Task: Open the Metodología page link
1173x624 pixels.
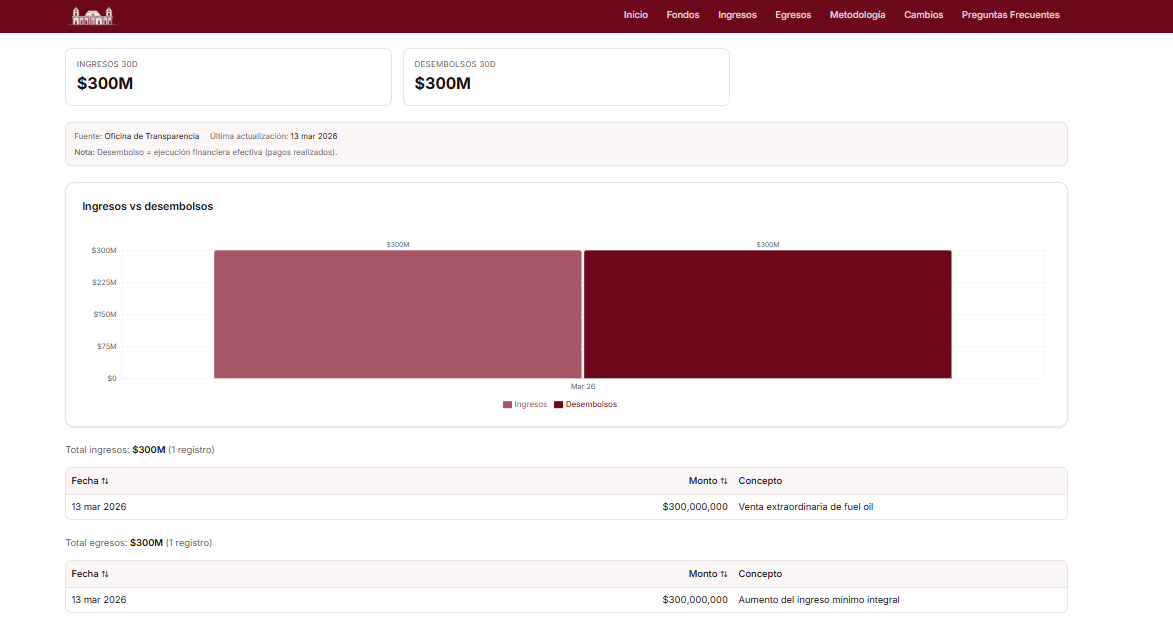Action: [857, 15]
